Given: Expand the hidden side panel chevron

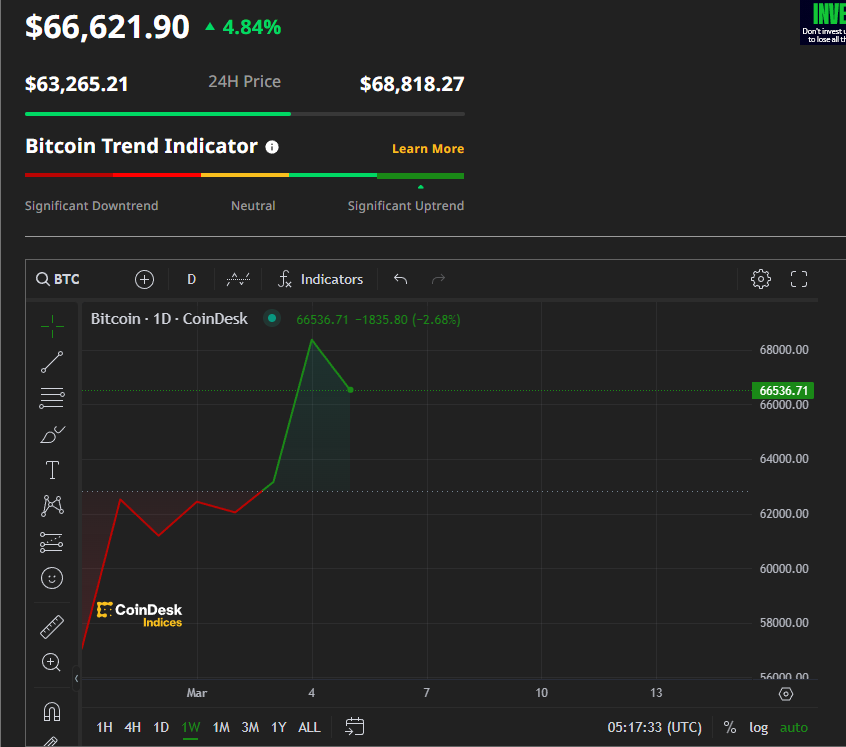Looking at the screenshot, I should [x=76, y=678].
